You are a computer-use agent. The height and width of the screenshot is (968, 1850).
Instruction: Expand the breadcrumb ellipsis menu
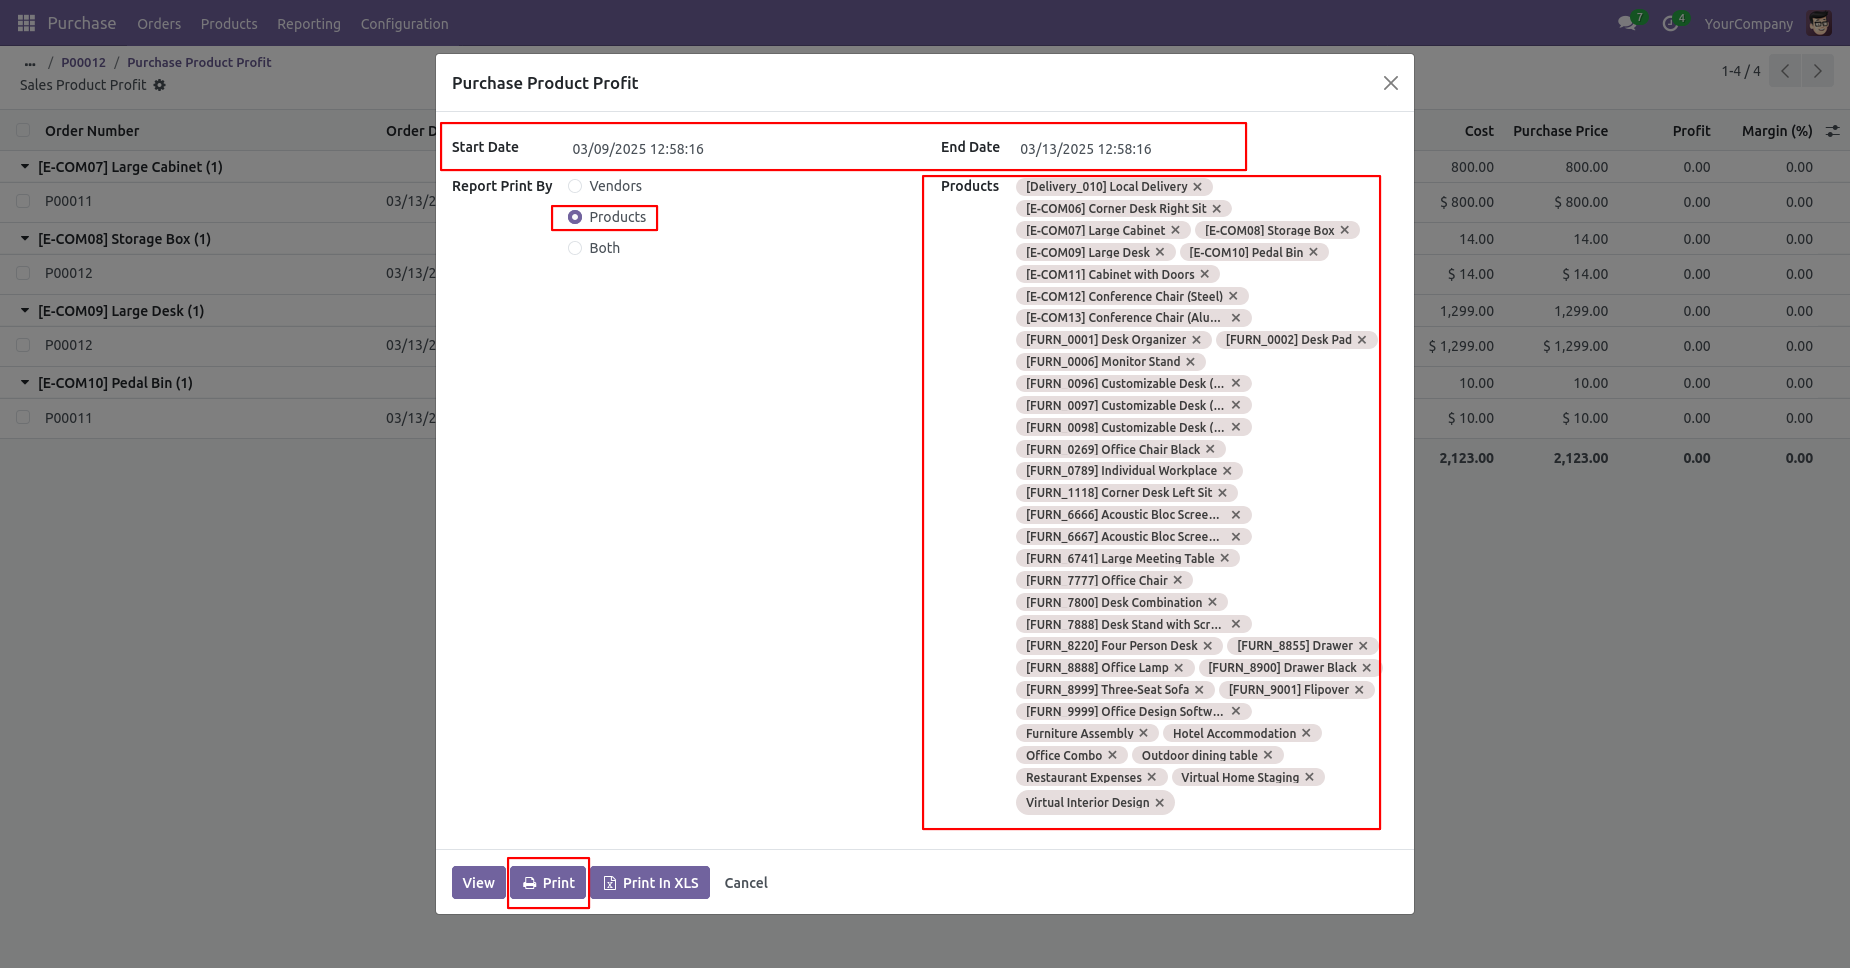[x=30, y=63]
